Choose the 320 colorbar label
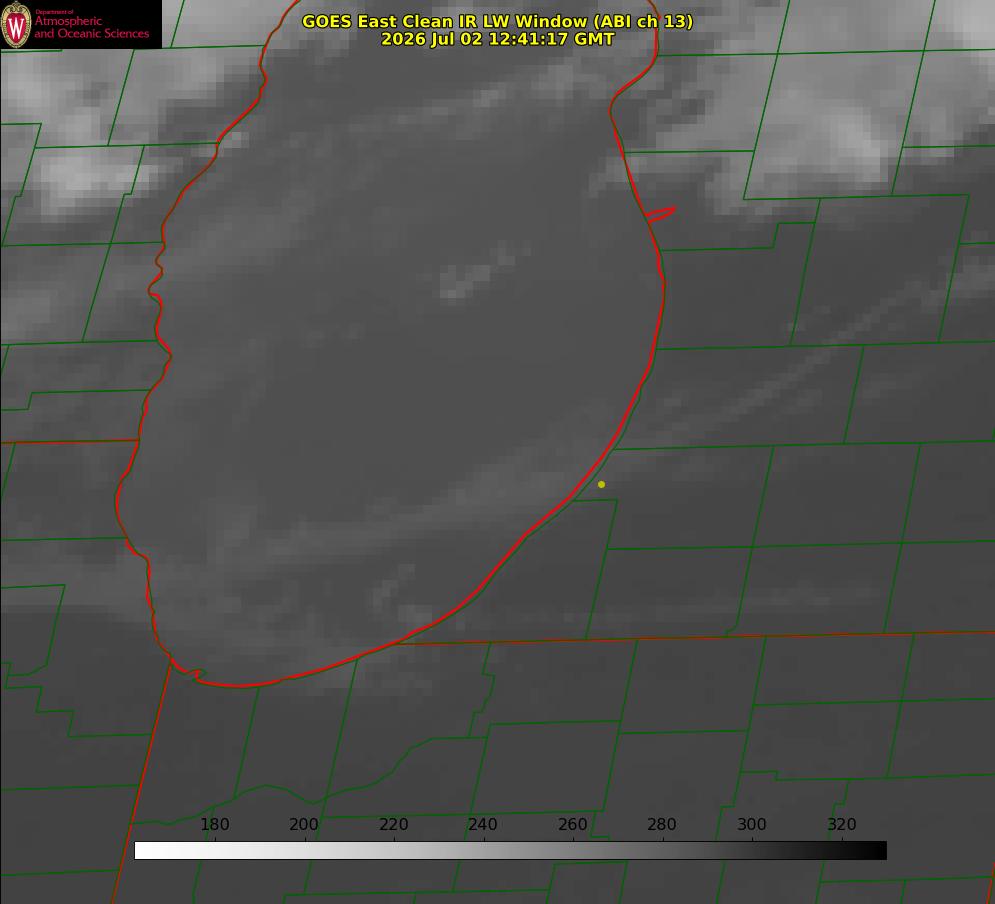 coord(841,824)
